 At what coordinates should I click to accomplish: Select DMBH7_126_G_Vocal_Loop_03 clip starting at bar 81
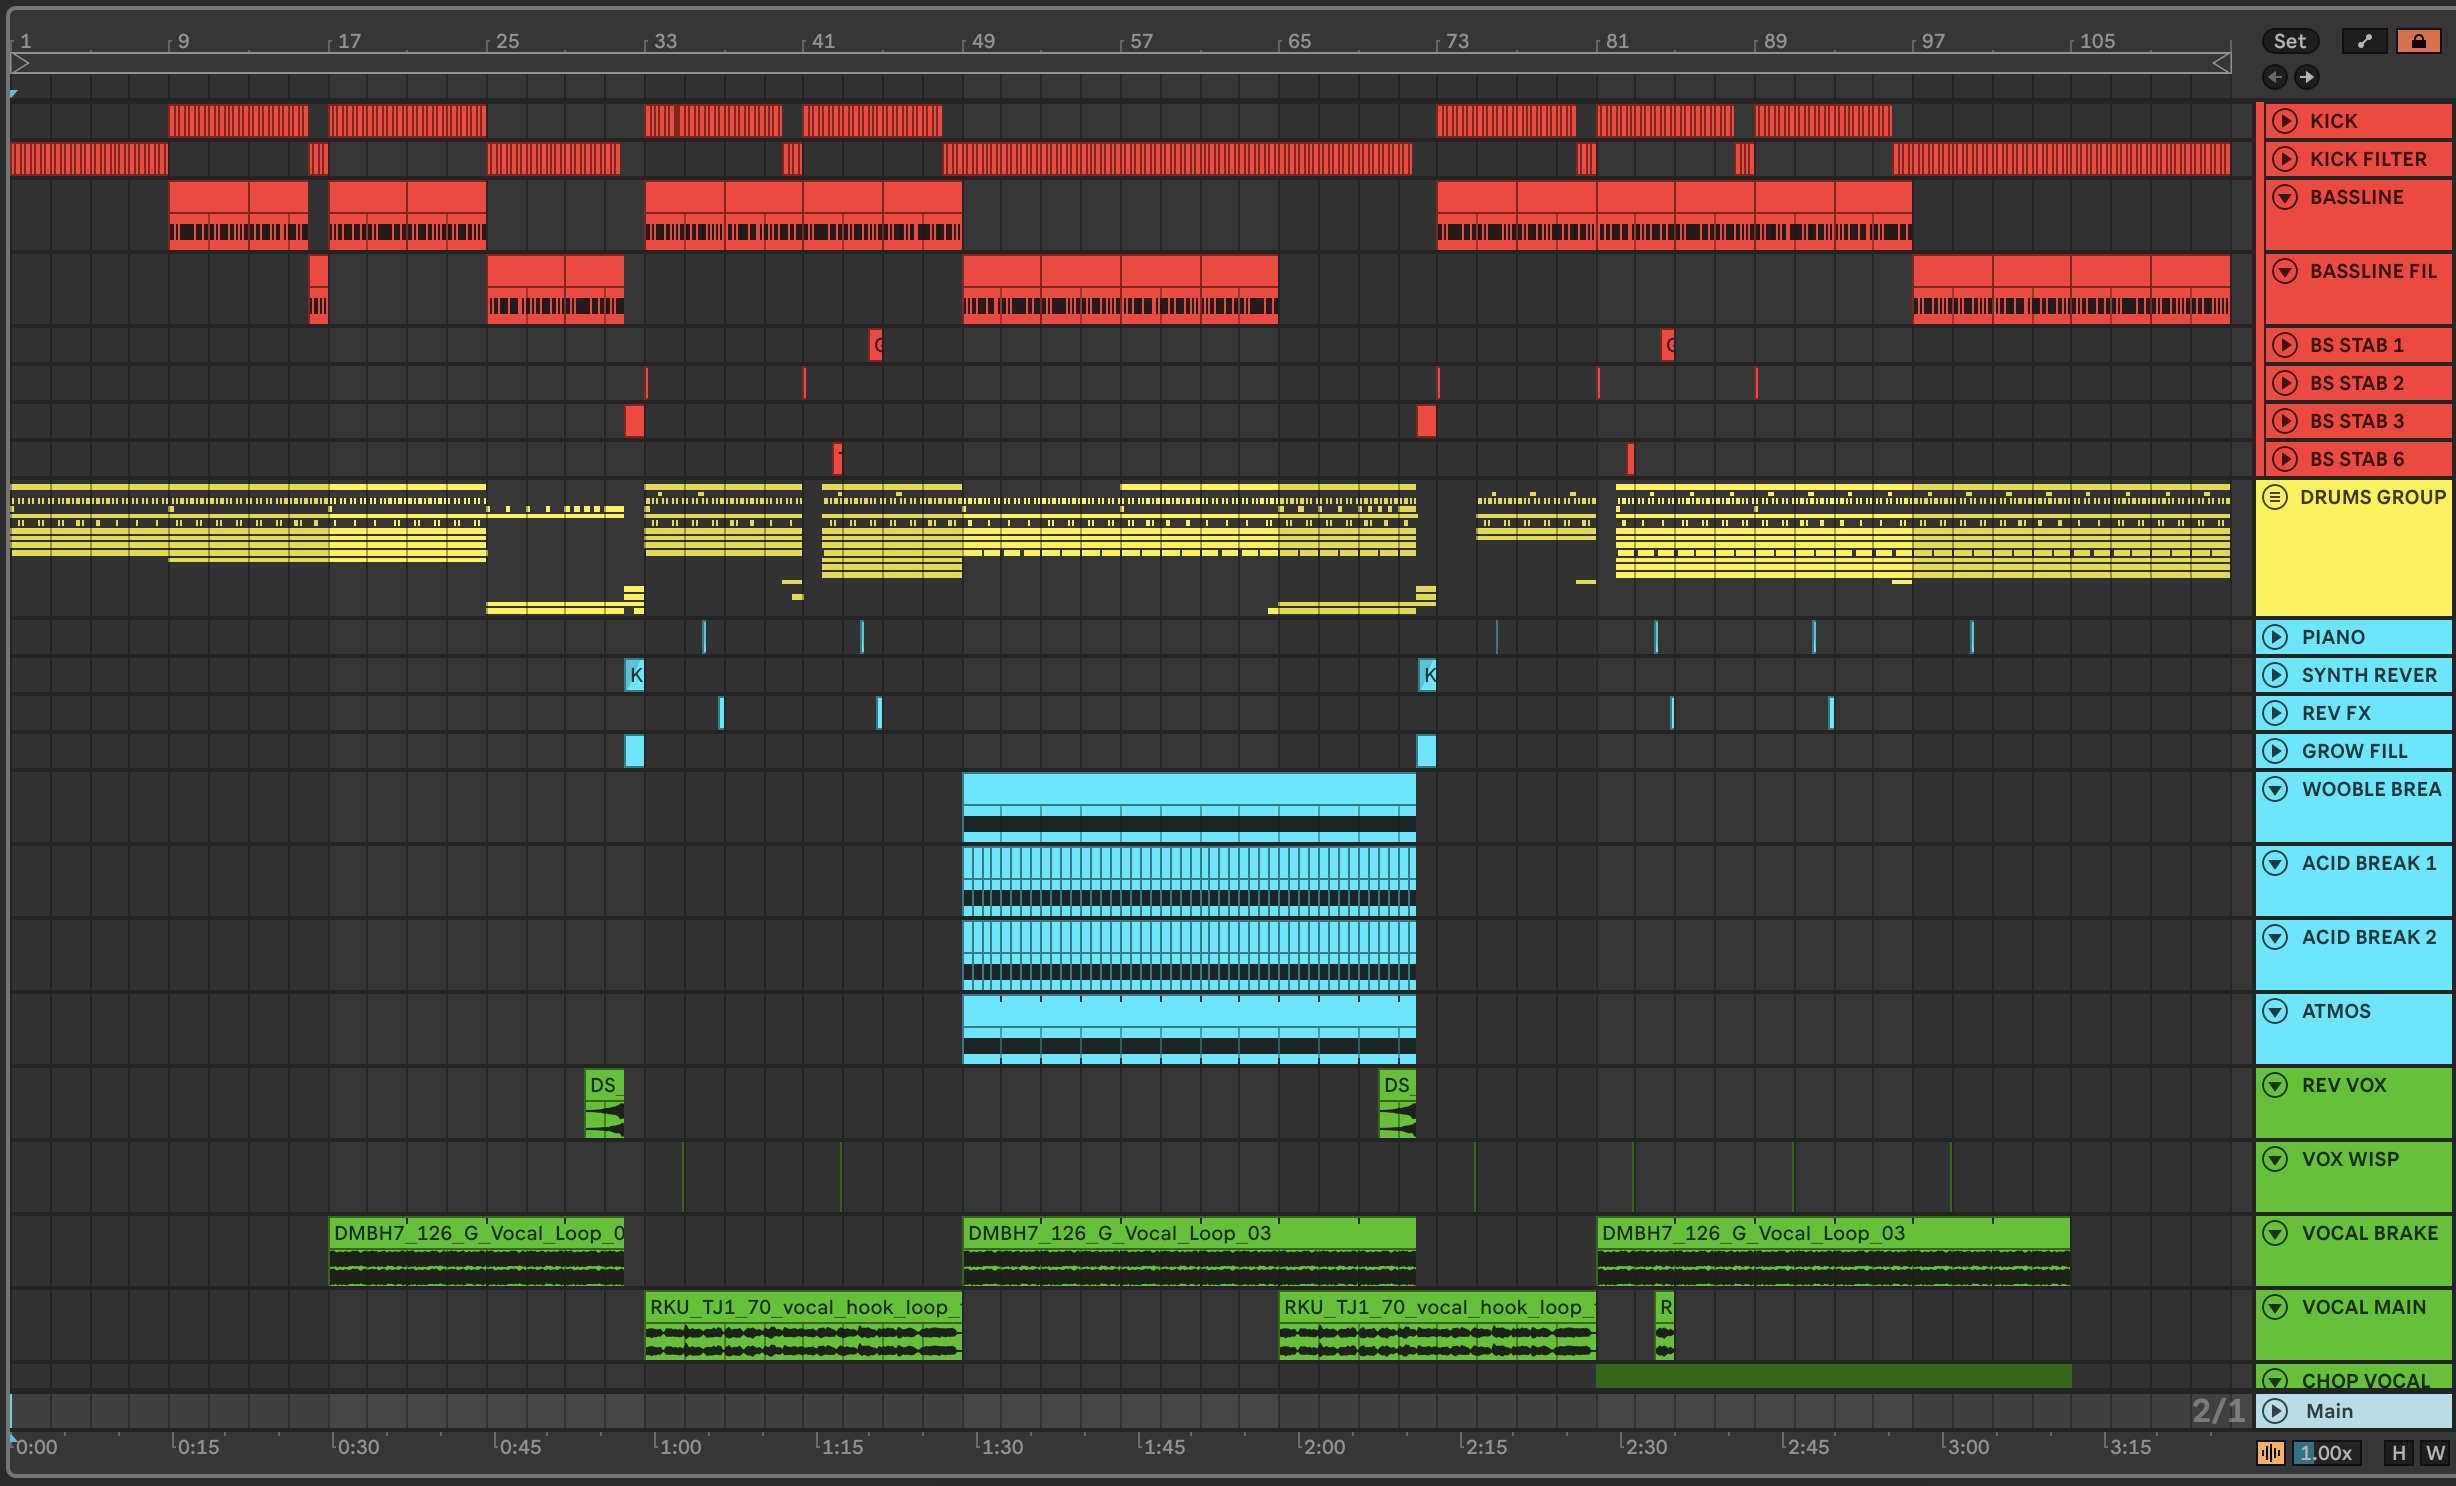[x=1833, y=1251]
